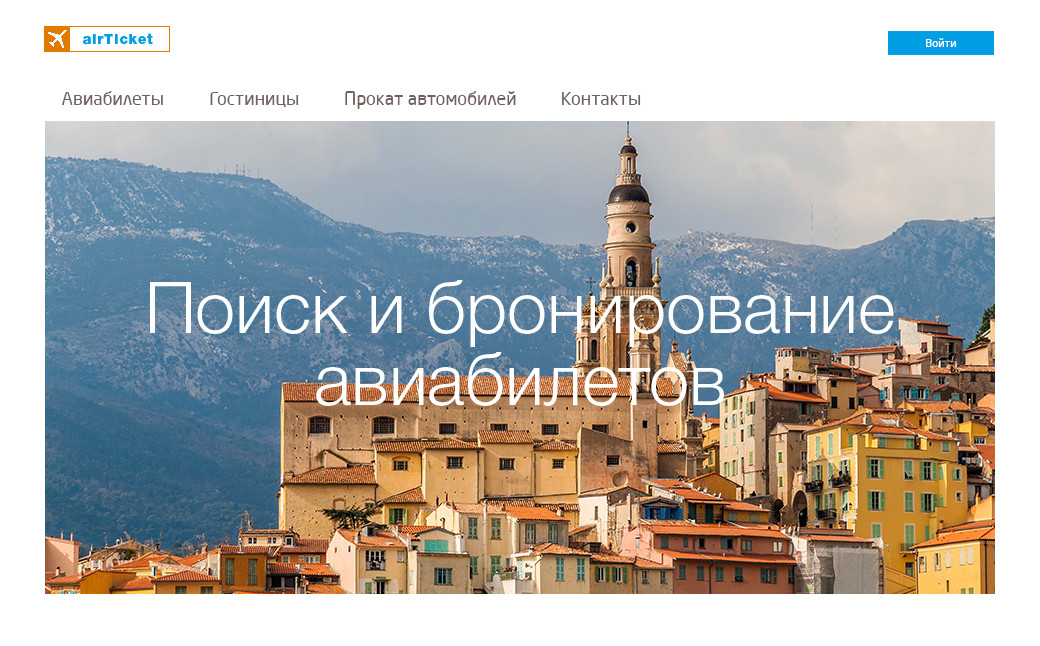Click the airTicket logo text
The width and height of the screenshot is (1040, 646).
coord(117,39)
